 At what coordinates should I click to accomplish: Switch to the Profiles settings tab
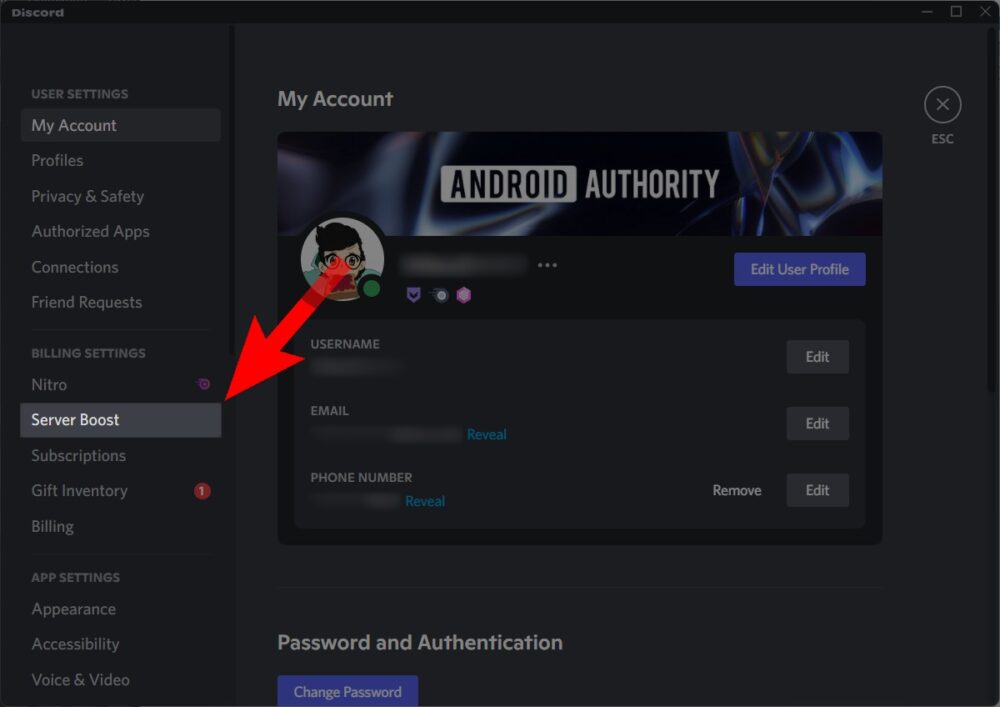[x=57, y=160]
